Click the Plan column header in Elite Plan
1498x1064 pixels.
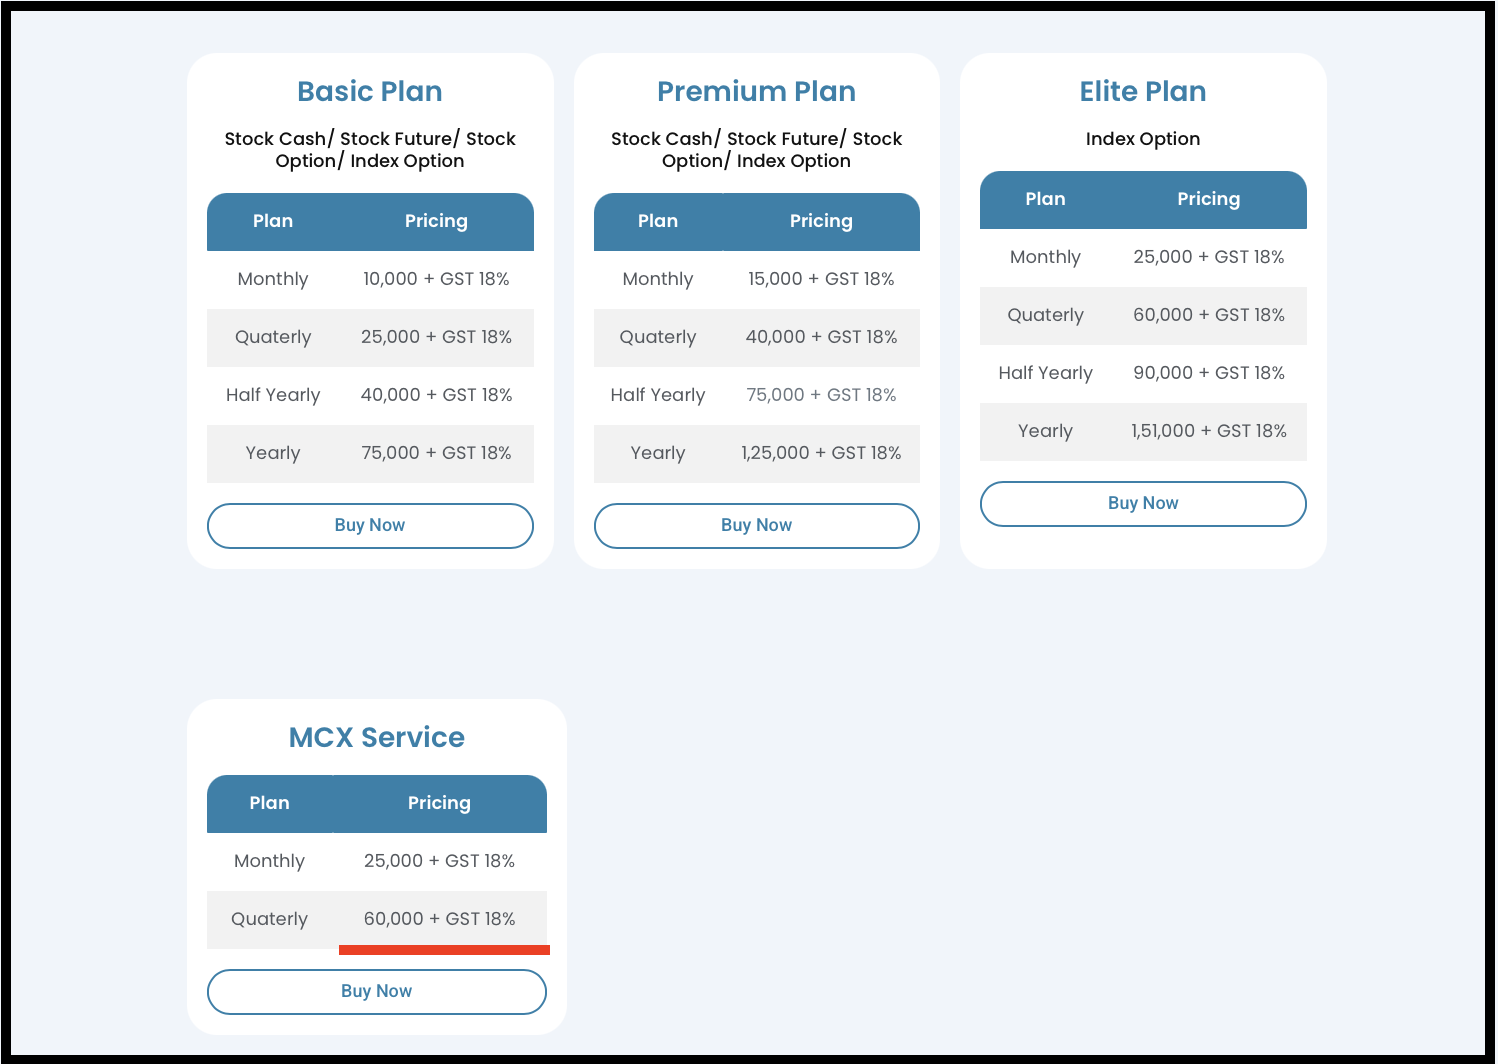coord(1045,199)
